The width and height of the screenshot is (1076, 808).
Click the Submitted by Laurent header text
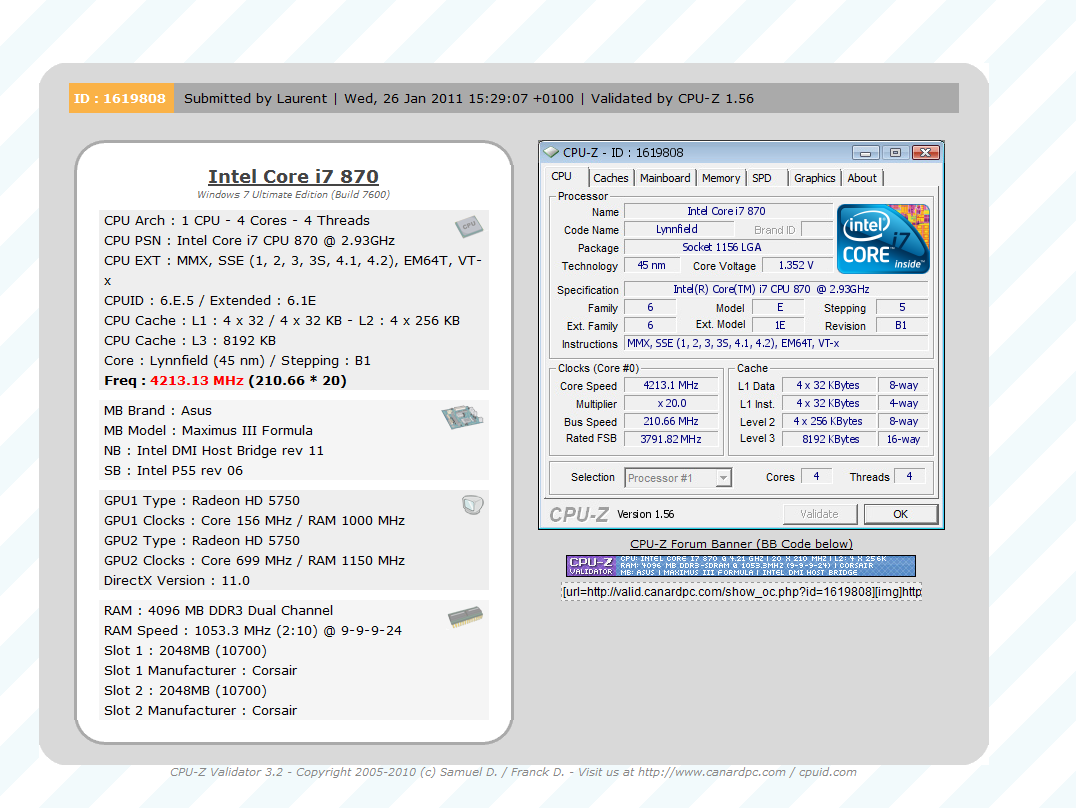pyautogui.click(x=255, y=98)
